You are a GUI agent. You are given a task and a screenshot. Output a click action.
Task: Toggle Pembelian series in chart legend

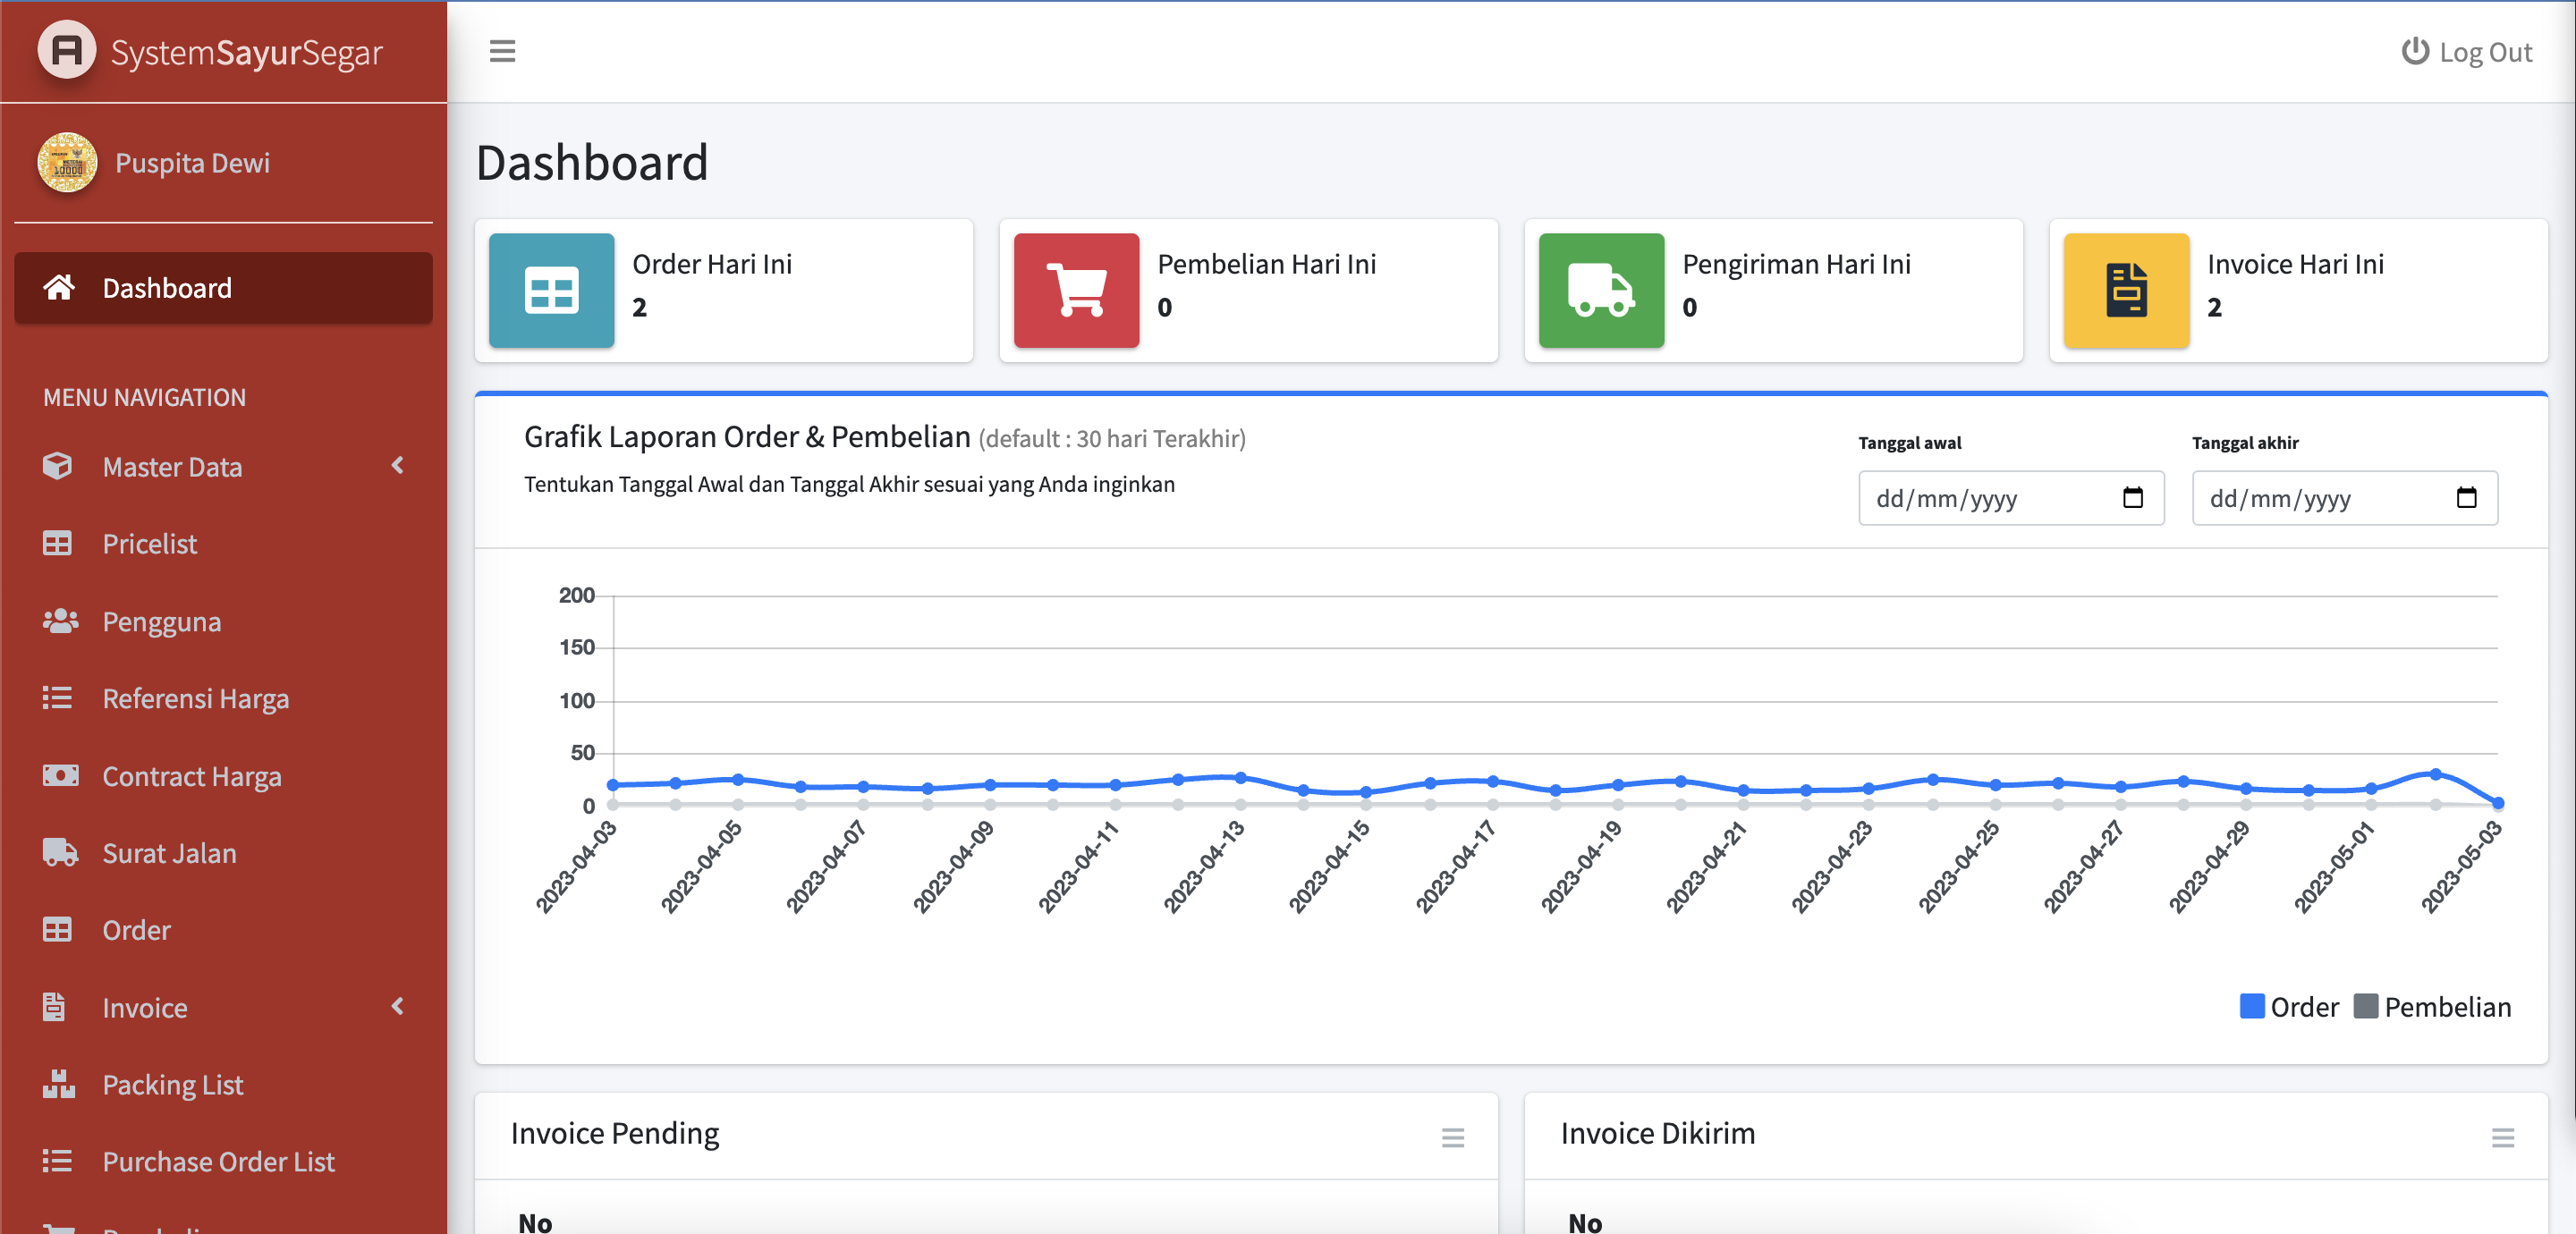pos(2432,1007)
